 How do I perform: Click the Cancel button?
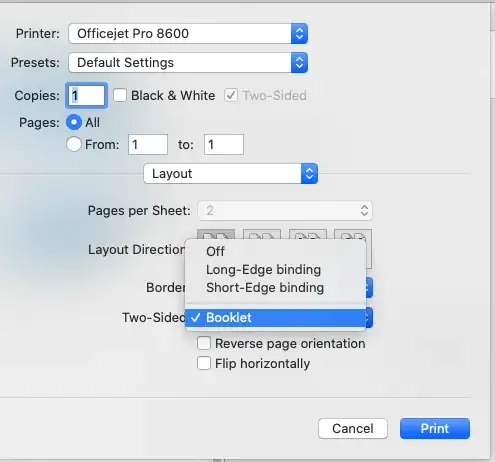tap(353, 429)
